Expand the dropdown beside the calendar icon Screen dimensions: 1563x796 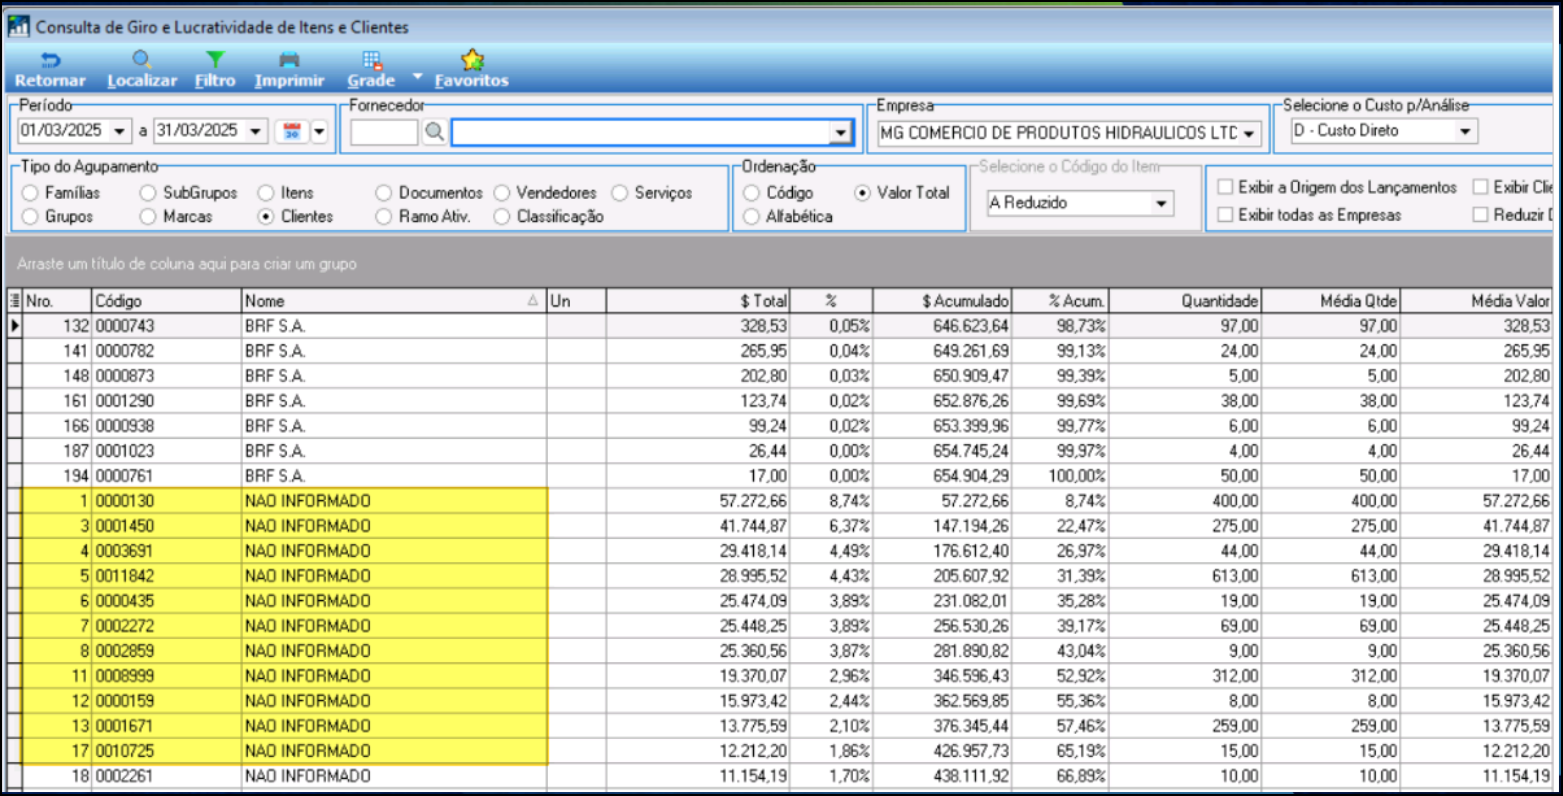(x=319, y=131)
